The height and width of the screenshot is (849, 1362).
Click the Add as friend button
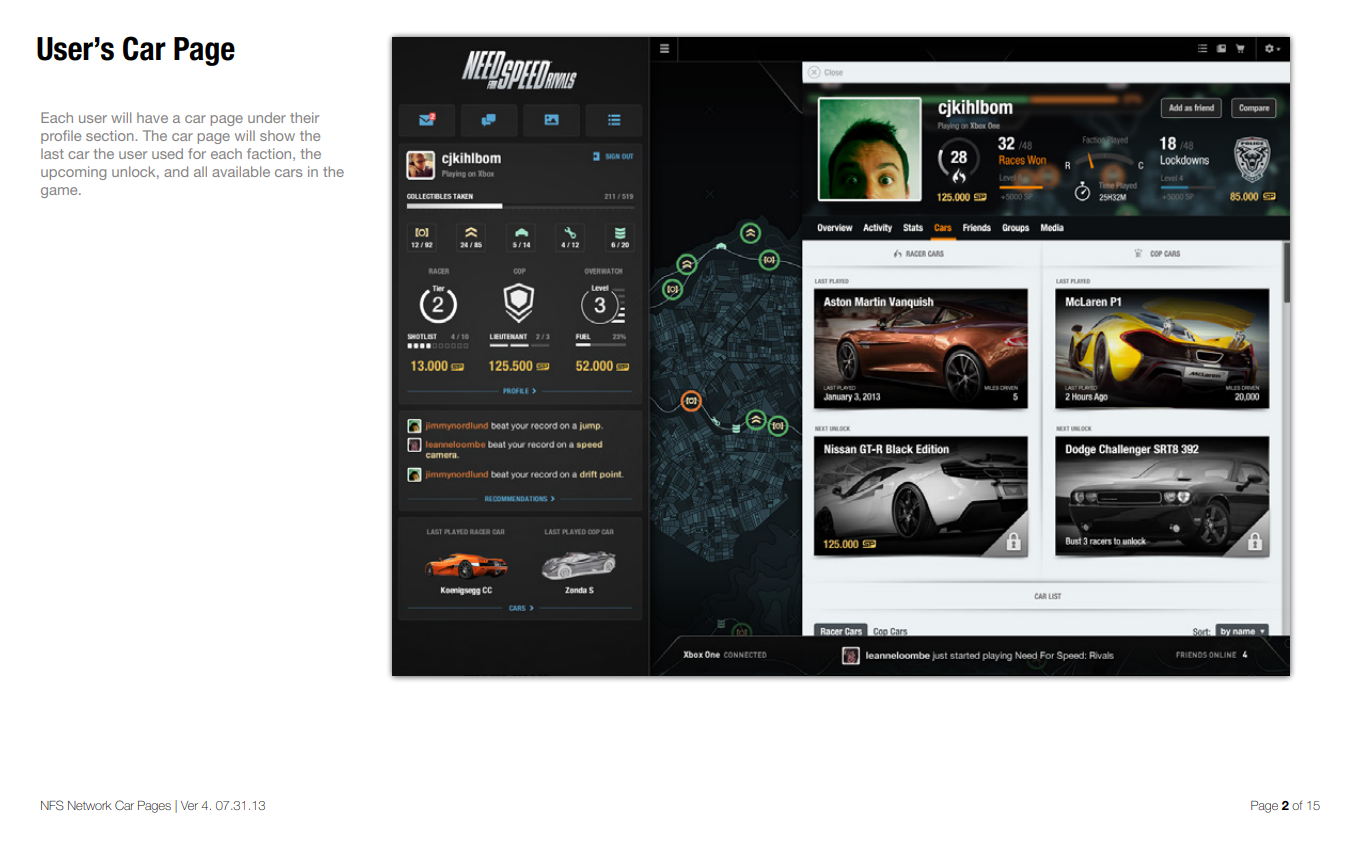[x=1191, y=108]
